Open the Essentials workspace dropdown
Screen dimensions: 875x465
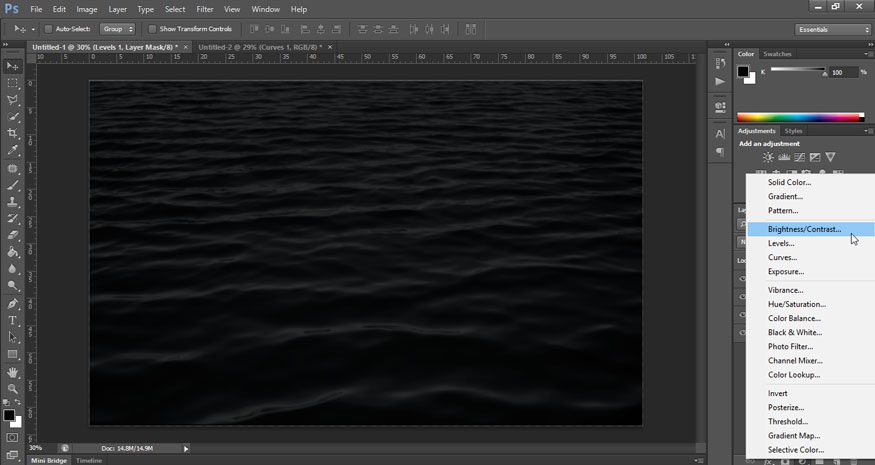833,29
